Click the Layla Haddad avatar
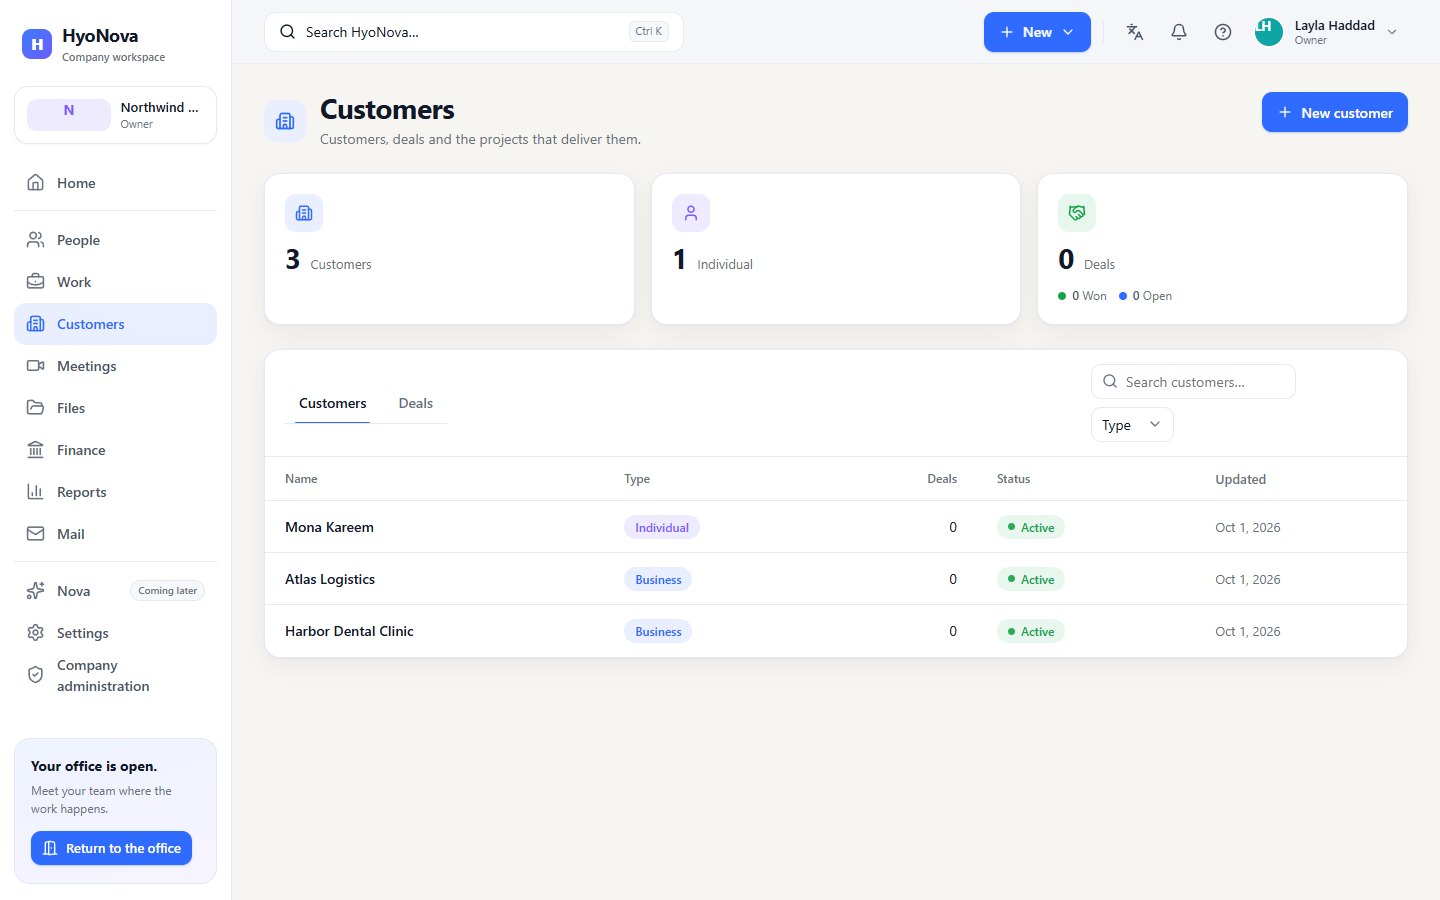The height and width of the screenshot is (900, 1440). (x=1269, y=32)
